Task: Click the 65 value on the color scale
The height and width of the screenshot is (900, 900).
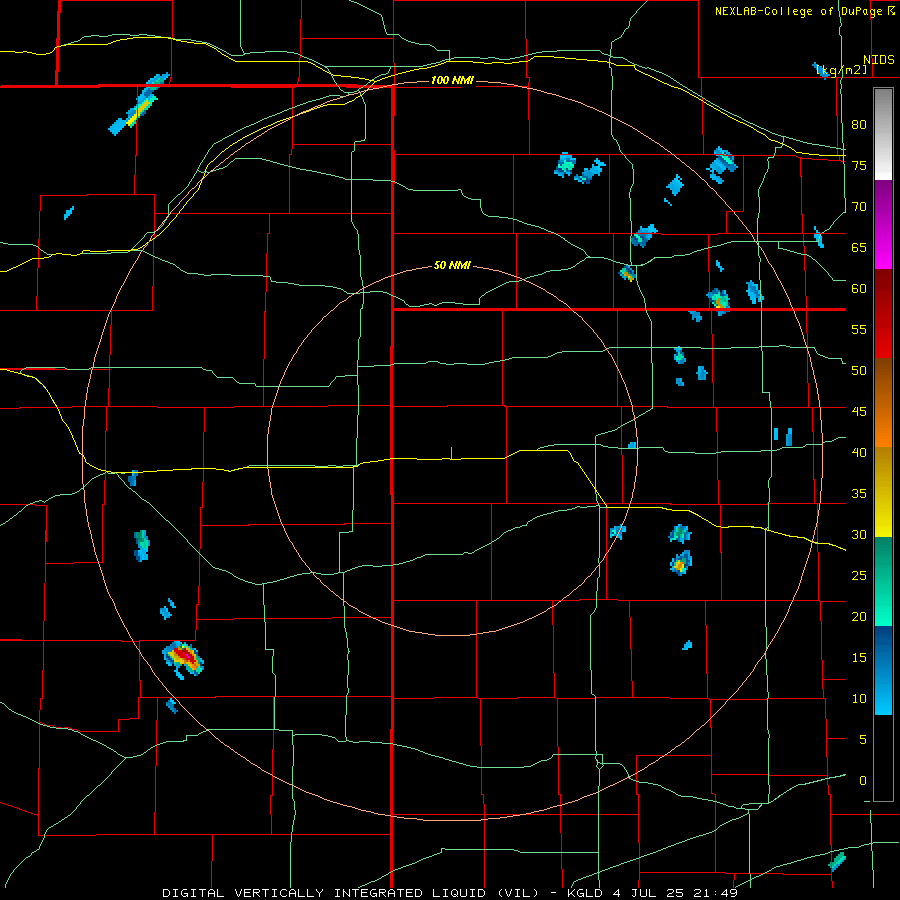Action: [859, 247]
